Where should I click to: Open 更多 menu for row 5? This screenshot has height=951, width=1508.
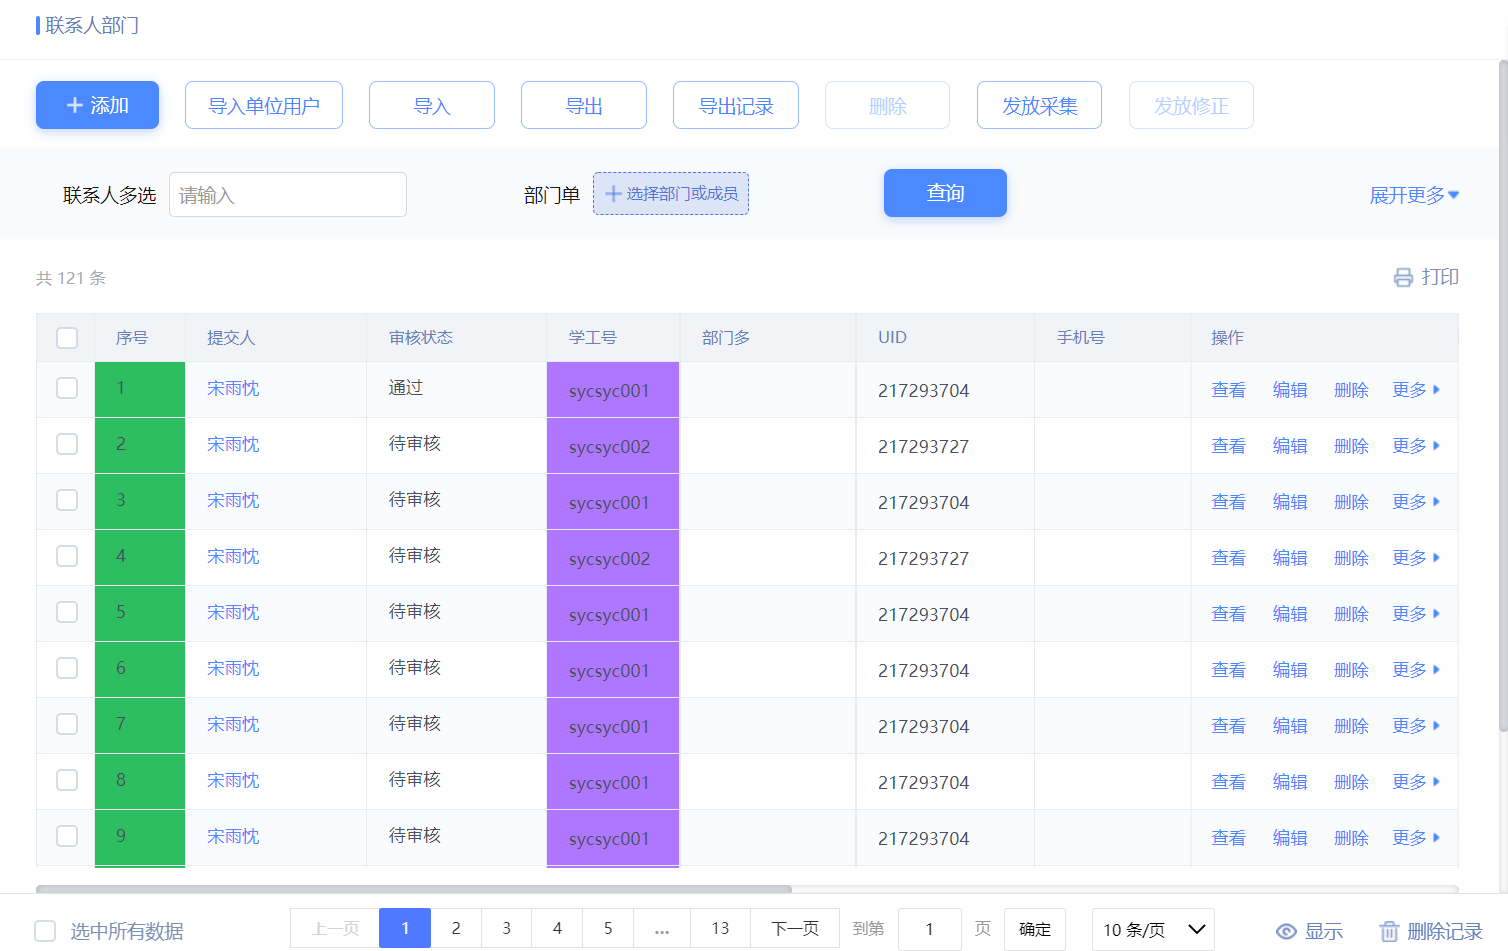pos(1416,614)
